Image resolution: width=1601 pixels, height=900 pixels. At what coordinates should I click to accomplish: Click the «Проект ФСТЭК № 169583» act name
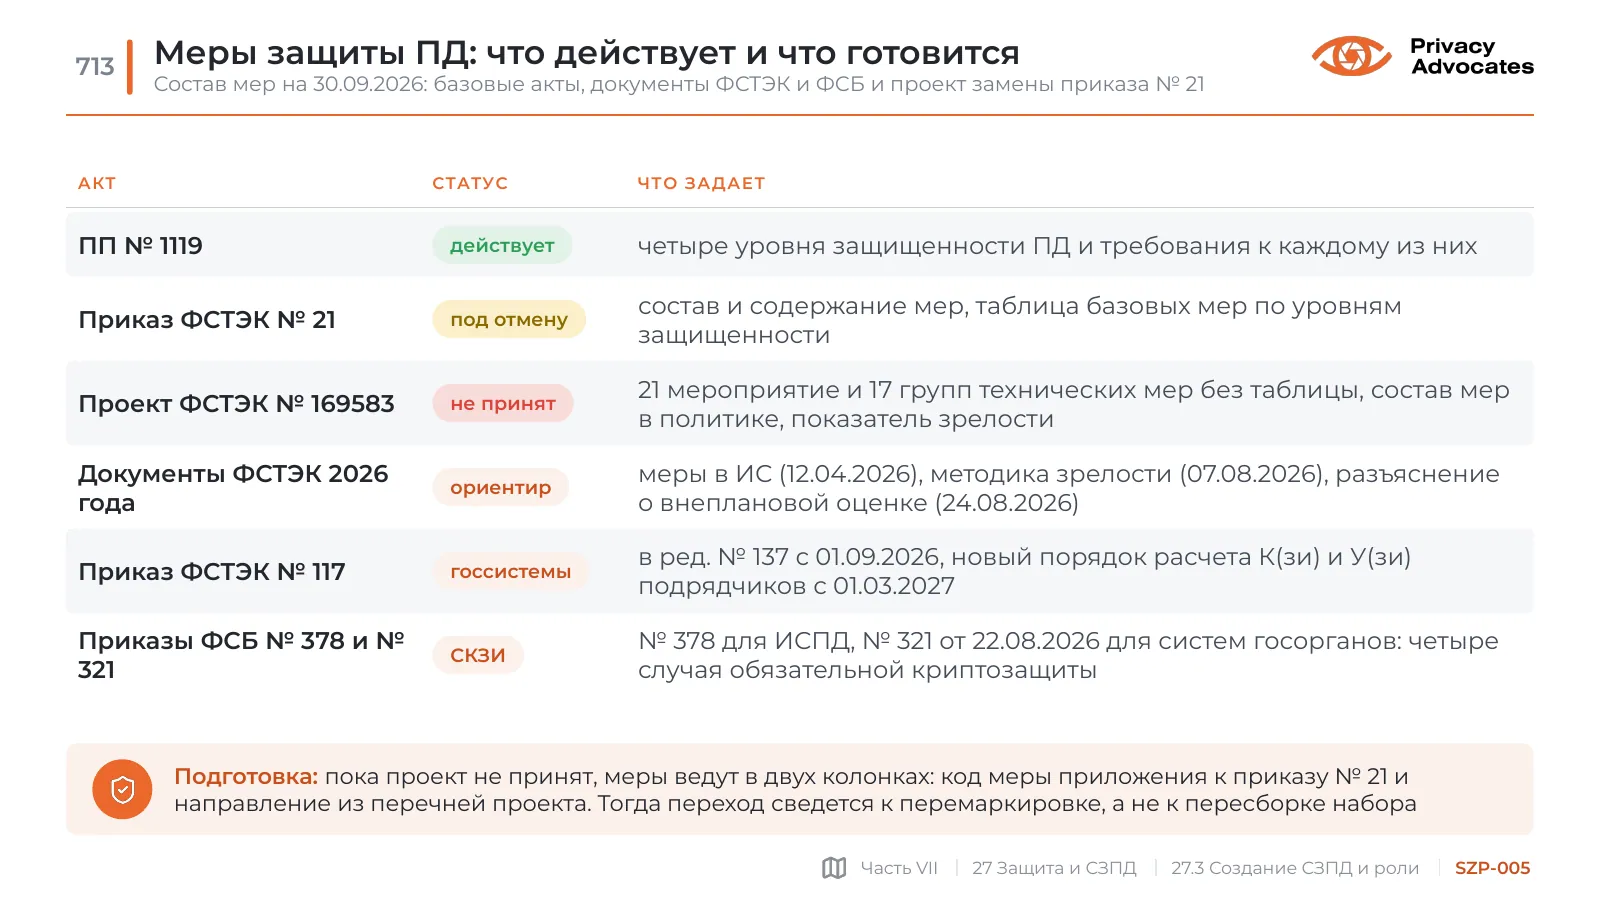point(236,403)
